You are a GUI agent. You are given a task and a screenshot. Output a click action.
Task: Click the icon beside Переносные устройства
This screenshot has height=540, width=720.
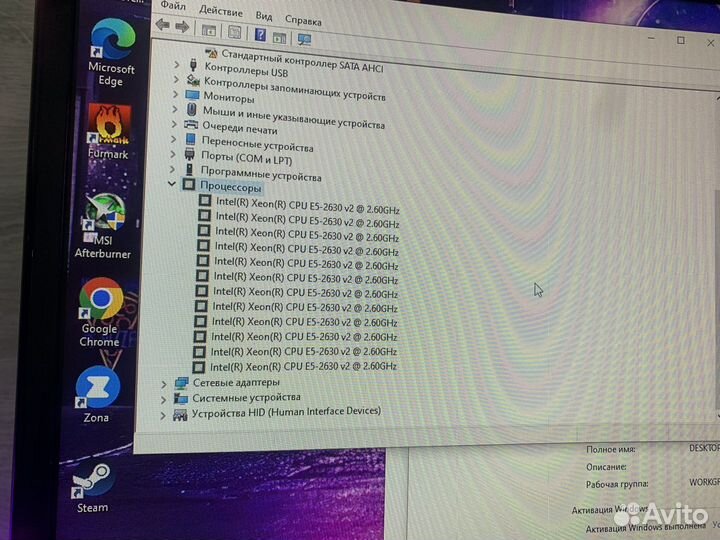(191, 139)
